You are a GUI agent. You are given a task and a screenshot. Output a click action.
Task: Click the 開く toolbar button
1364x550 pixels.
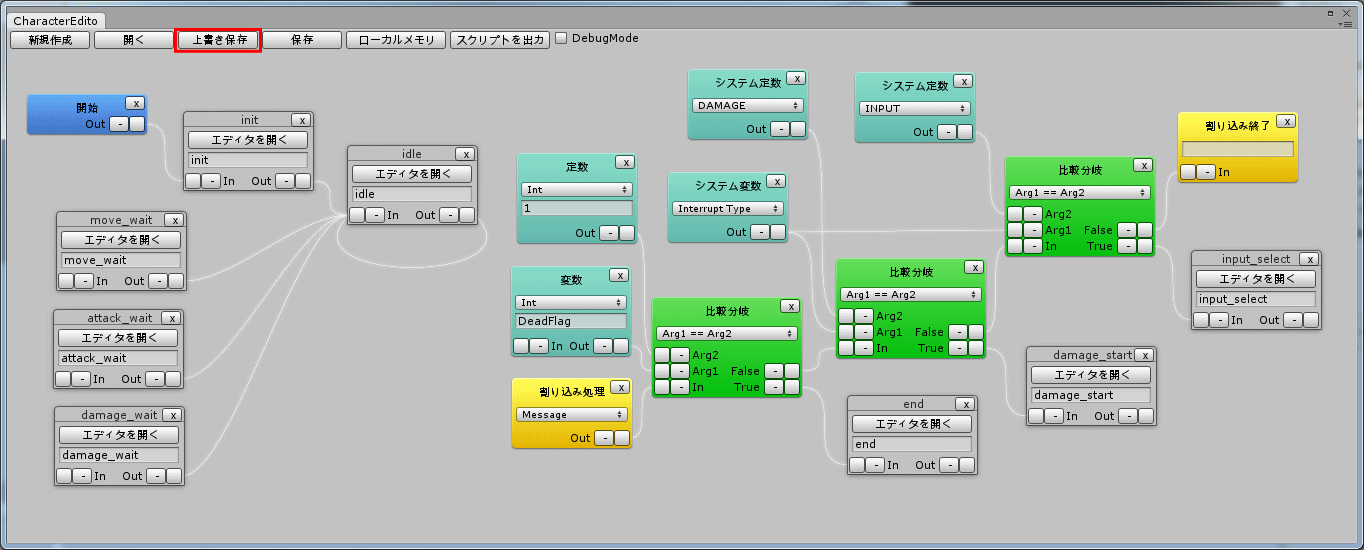click(x=133, y=40)
